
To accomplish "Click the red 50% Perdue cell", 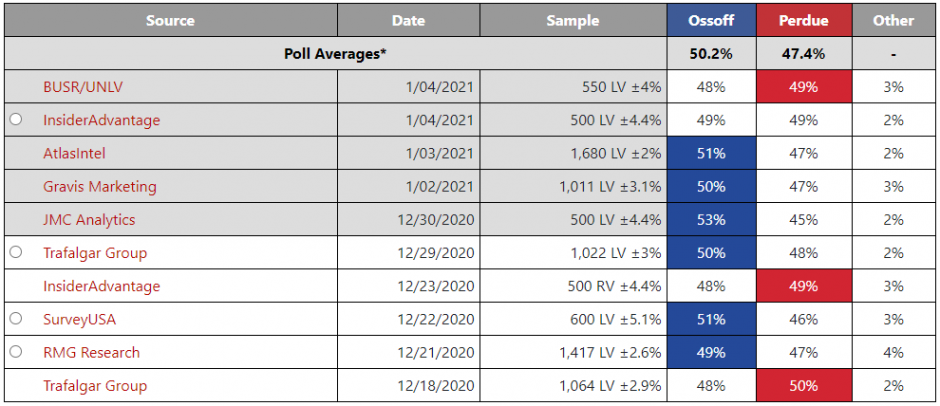I will click(x=803, y=386).
